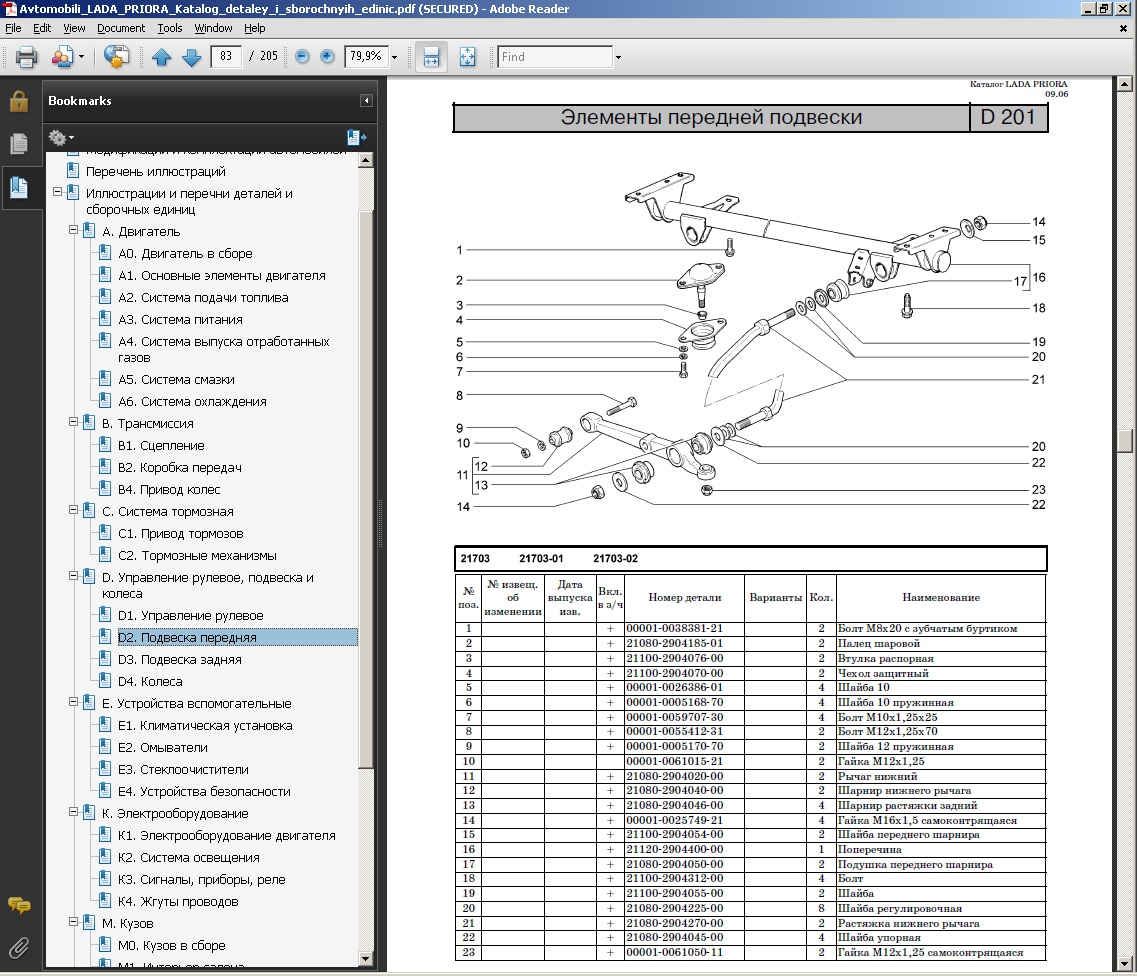Open the Tools menu
This screenshot has width=1137, height=976.
170,29
